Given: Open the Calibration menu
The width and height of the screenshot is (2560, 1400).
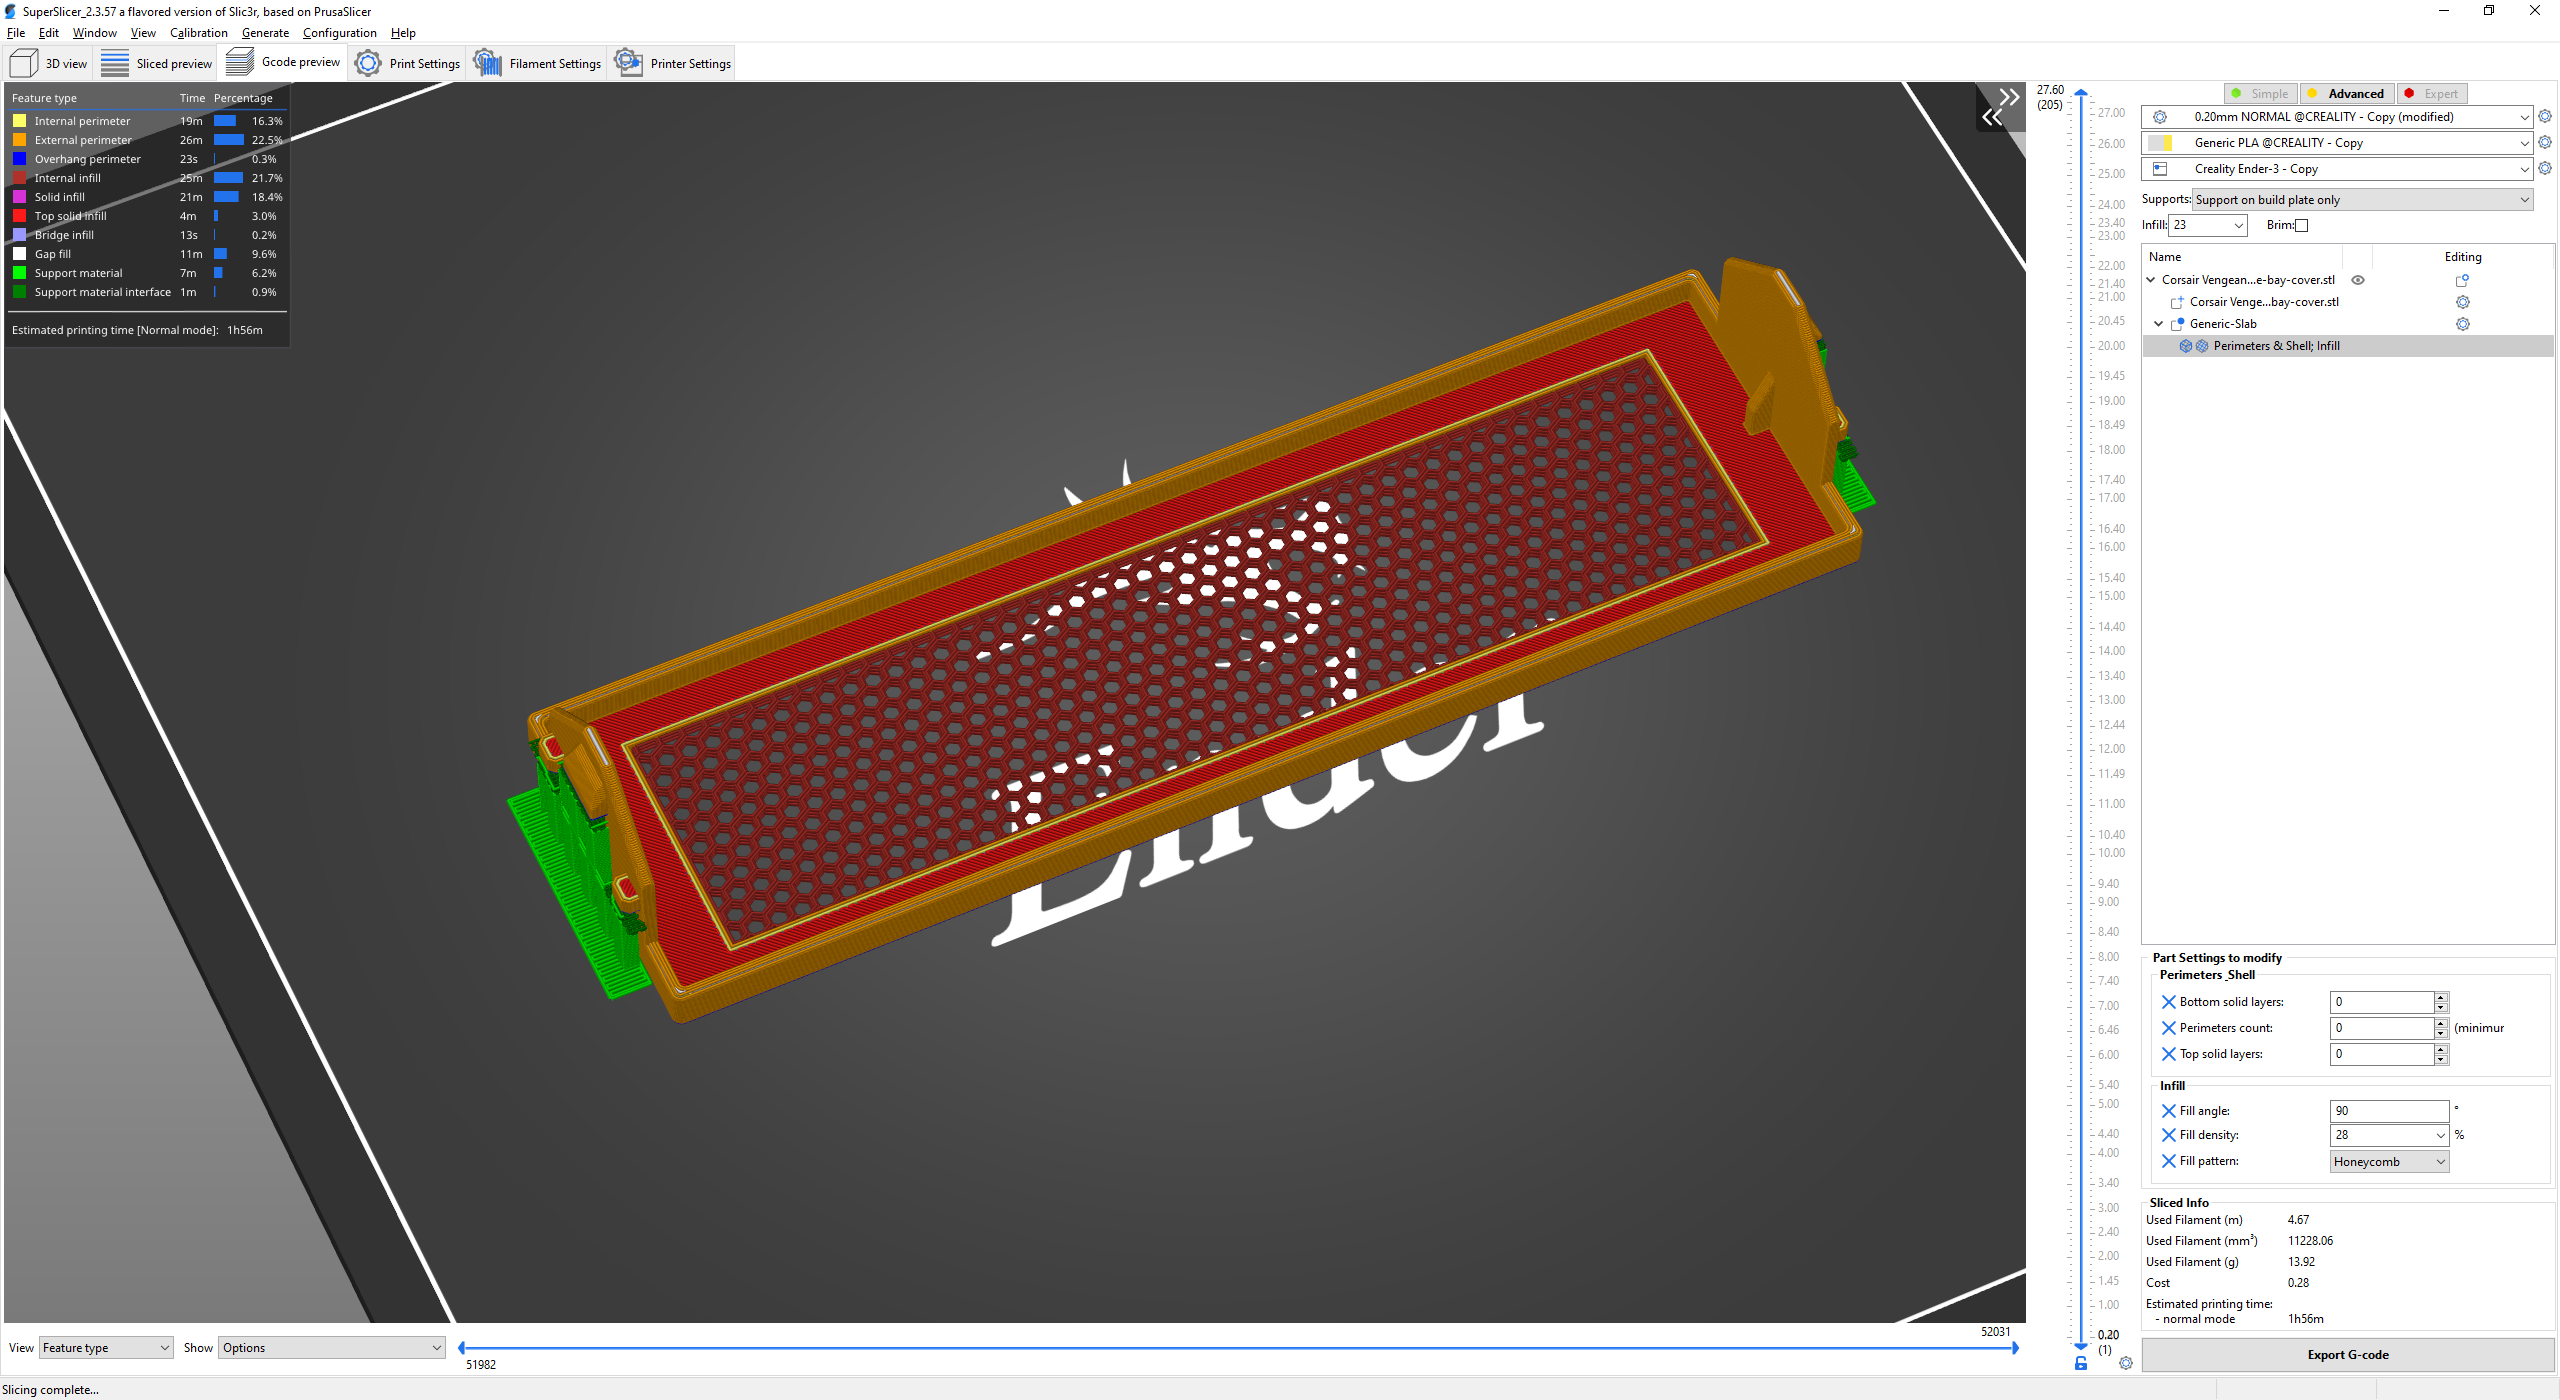Looking at the screenshot, I should (198, 33).
